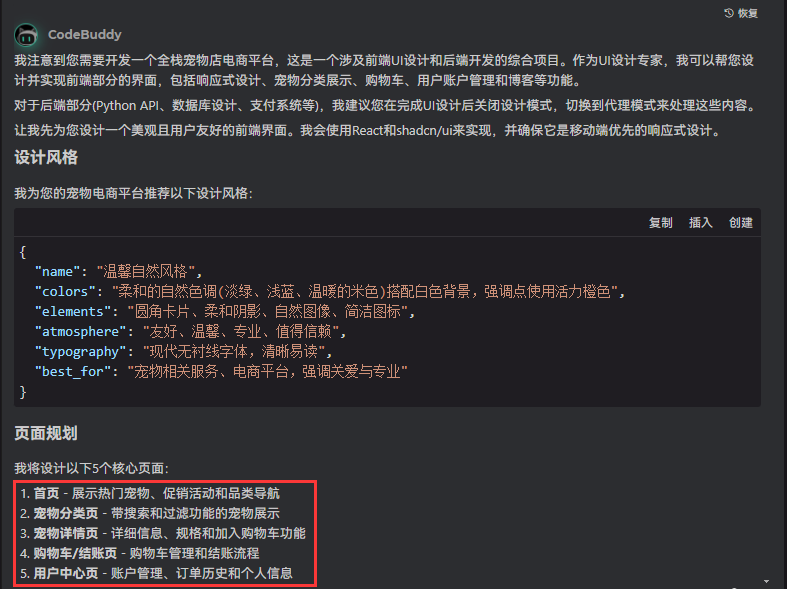Select the 设计风格 heading
Screen dimensions: 787x589
point(46,158)
